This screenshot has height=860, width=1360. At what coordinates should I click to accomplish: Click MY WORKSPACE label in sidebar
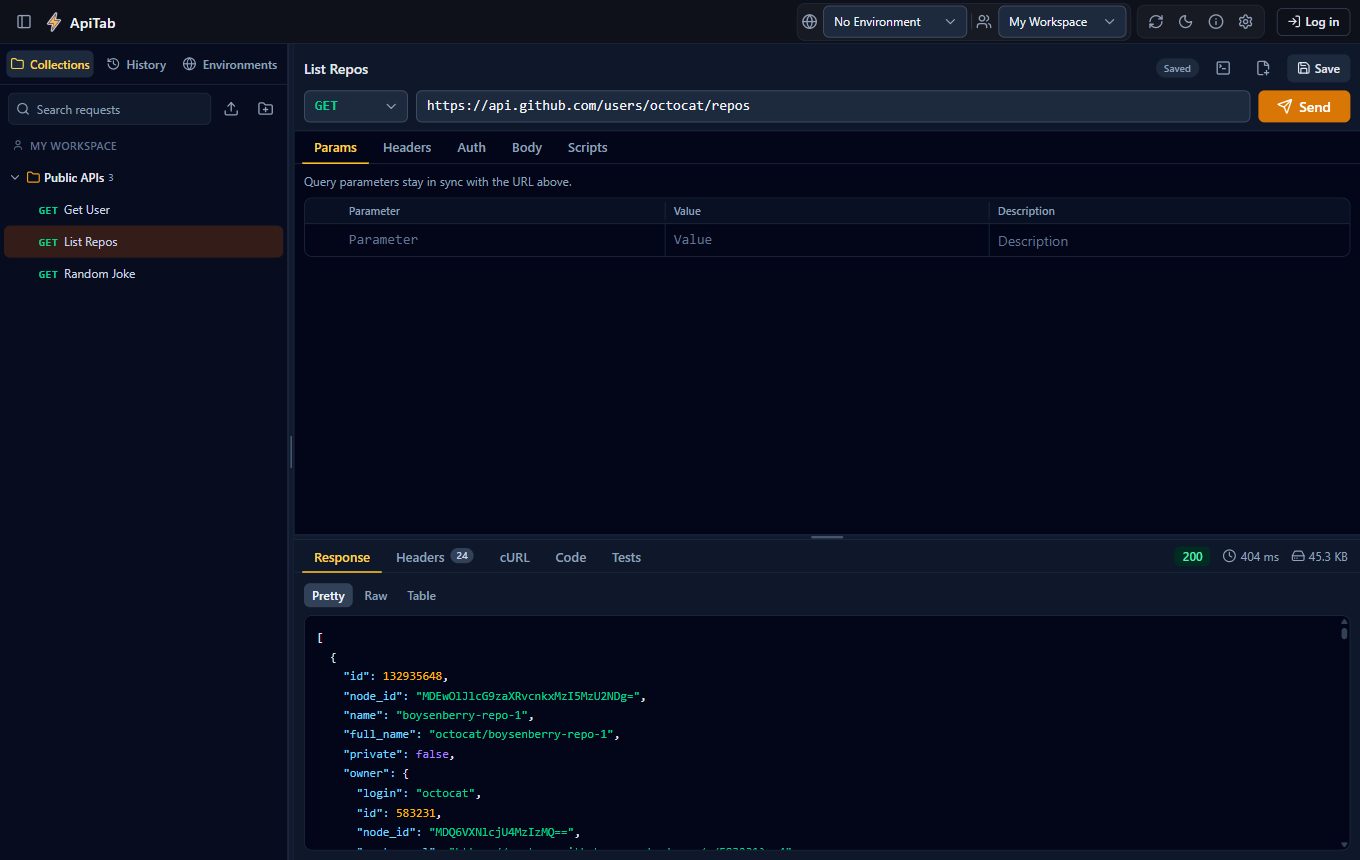coord(73,146)
